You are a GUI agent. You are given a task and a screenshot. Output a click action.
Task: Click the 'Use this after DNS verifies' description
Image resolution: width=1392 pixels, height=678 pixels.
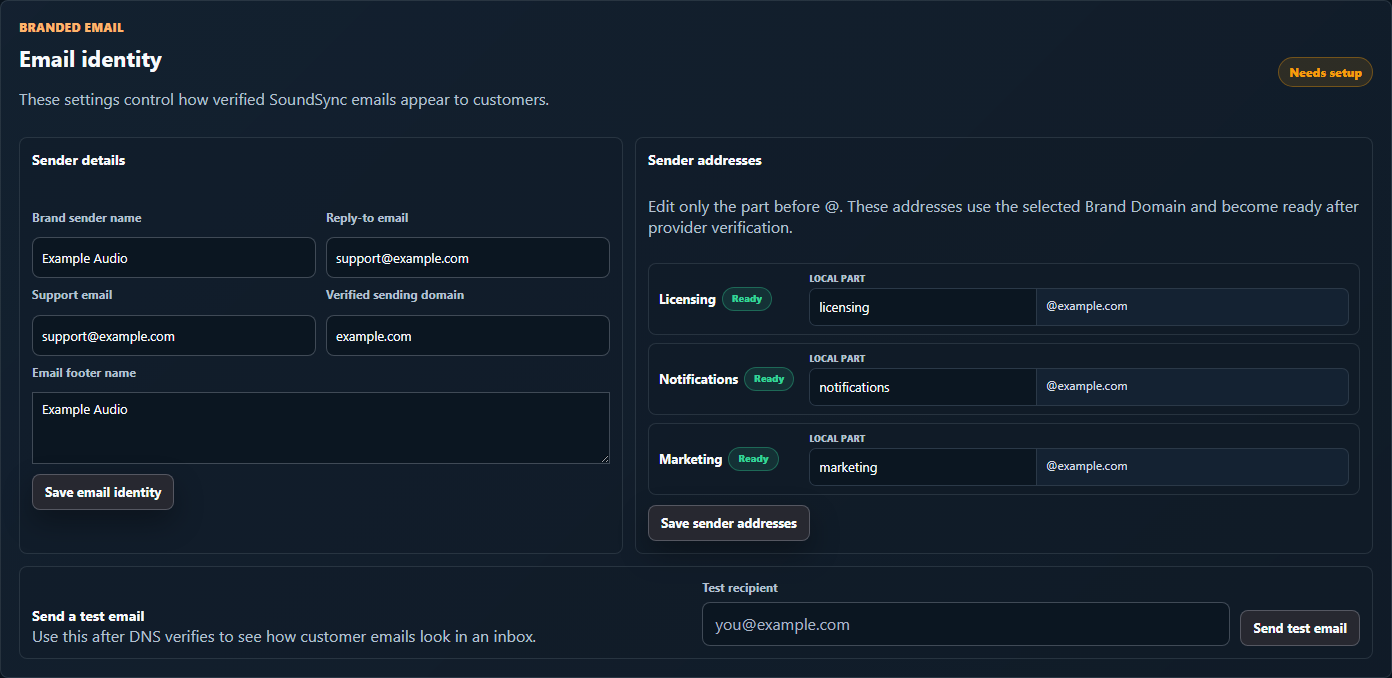point(284,636)
